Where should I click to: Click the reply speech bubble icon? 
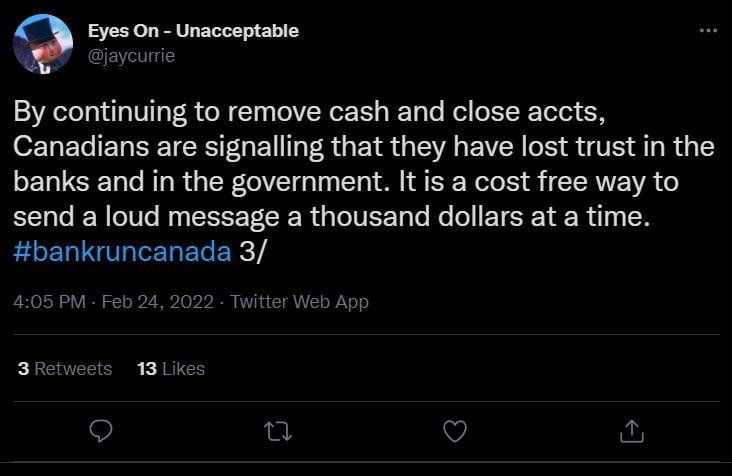tap(101, 431)
